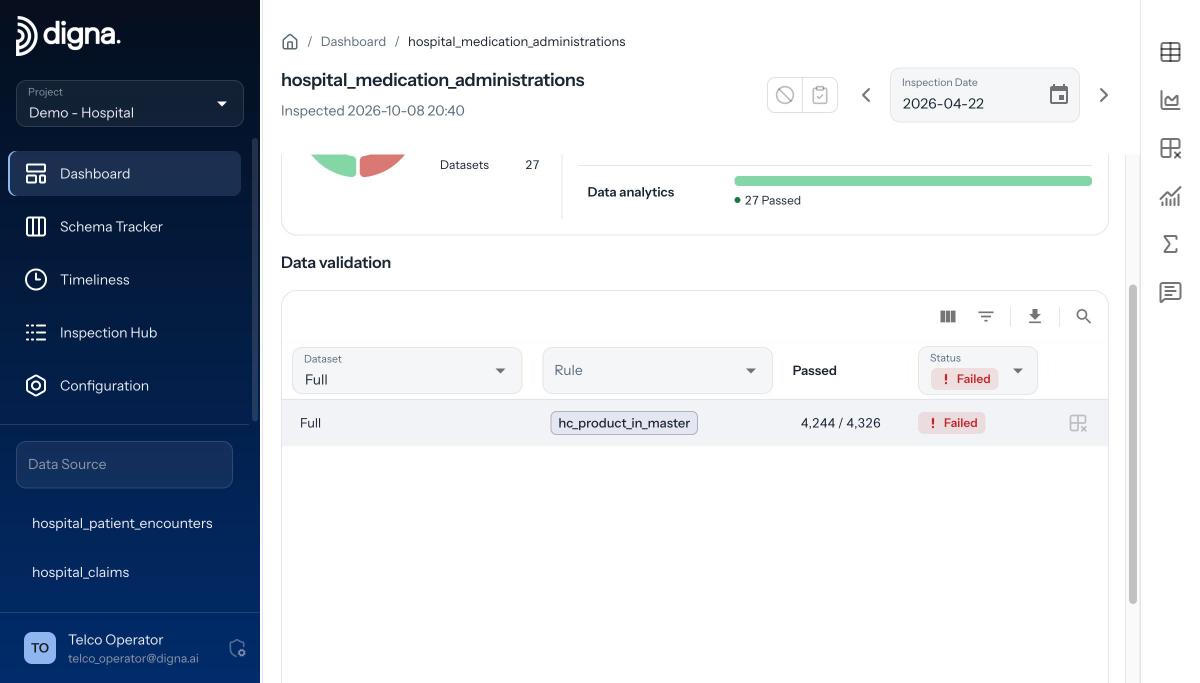Click the TO user avatar
1200x683 pixels.
point(40,648)
